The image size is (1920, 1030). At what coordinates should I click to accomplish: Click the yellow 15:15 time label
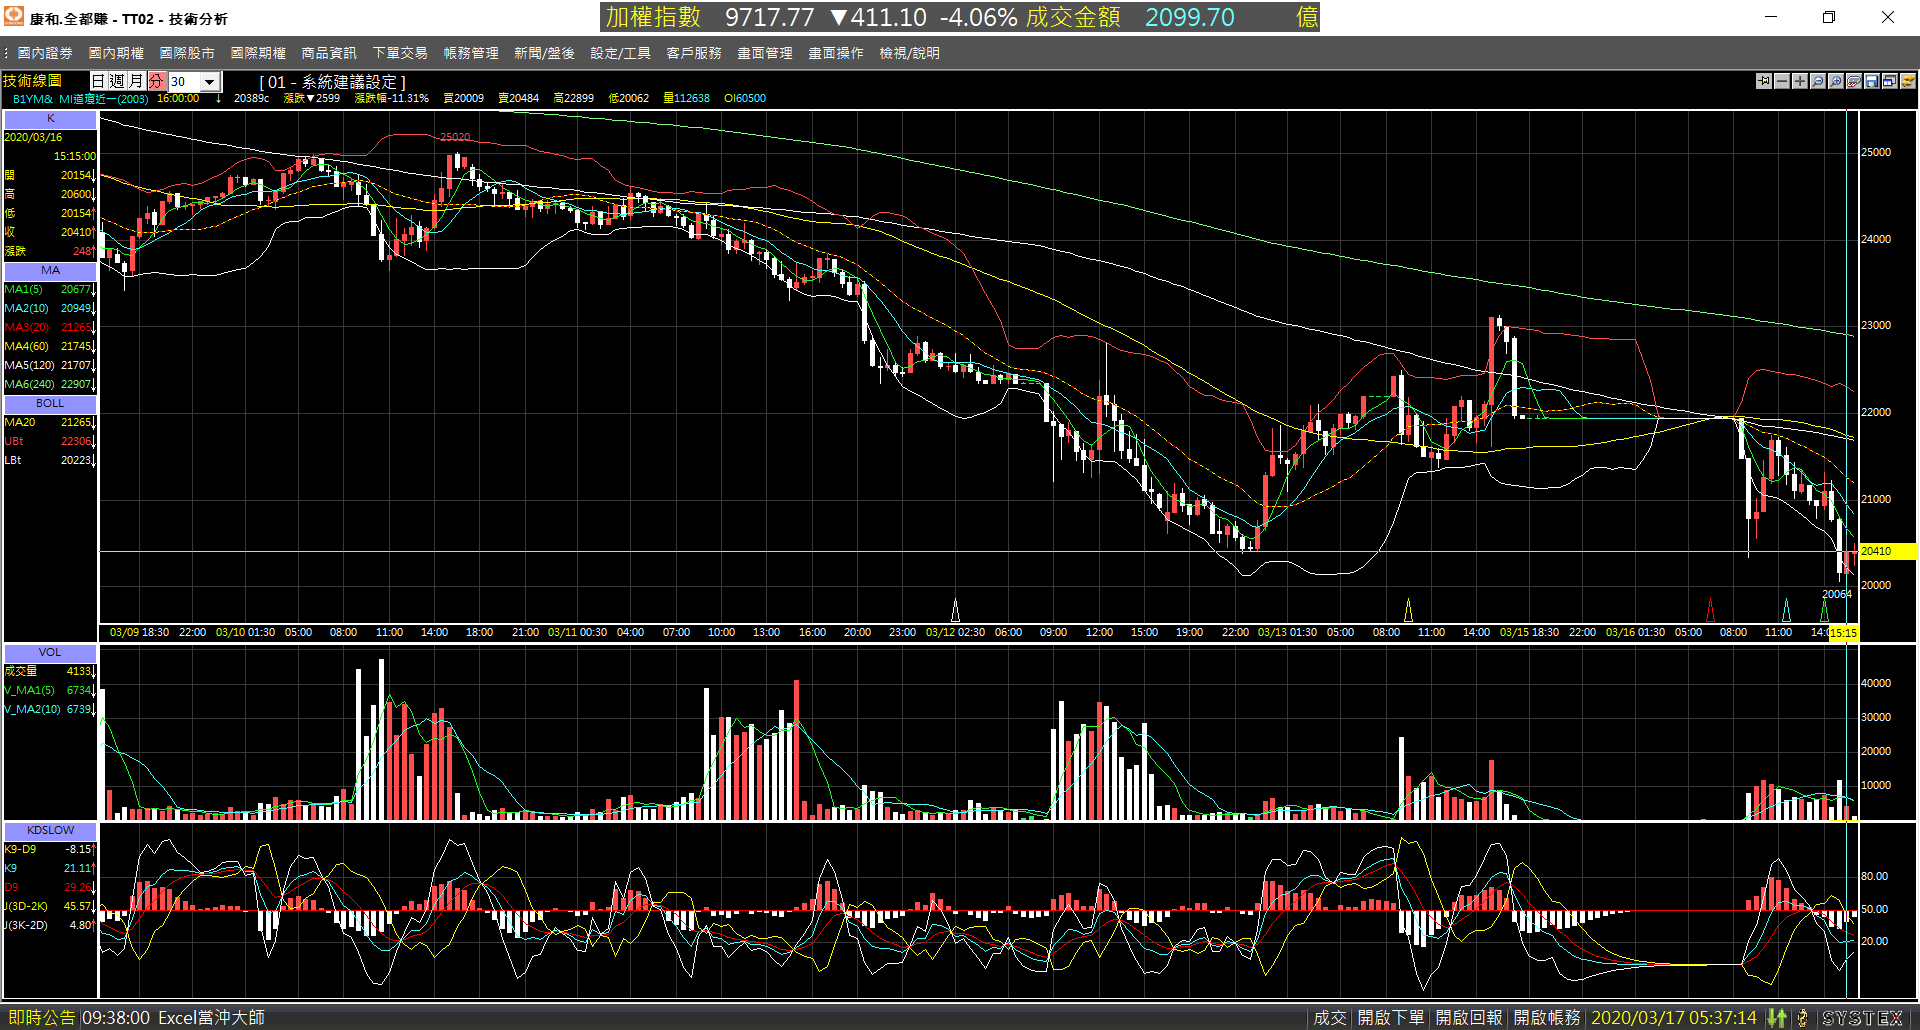click(1843, 633)
